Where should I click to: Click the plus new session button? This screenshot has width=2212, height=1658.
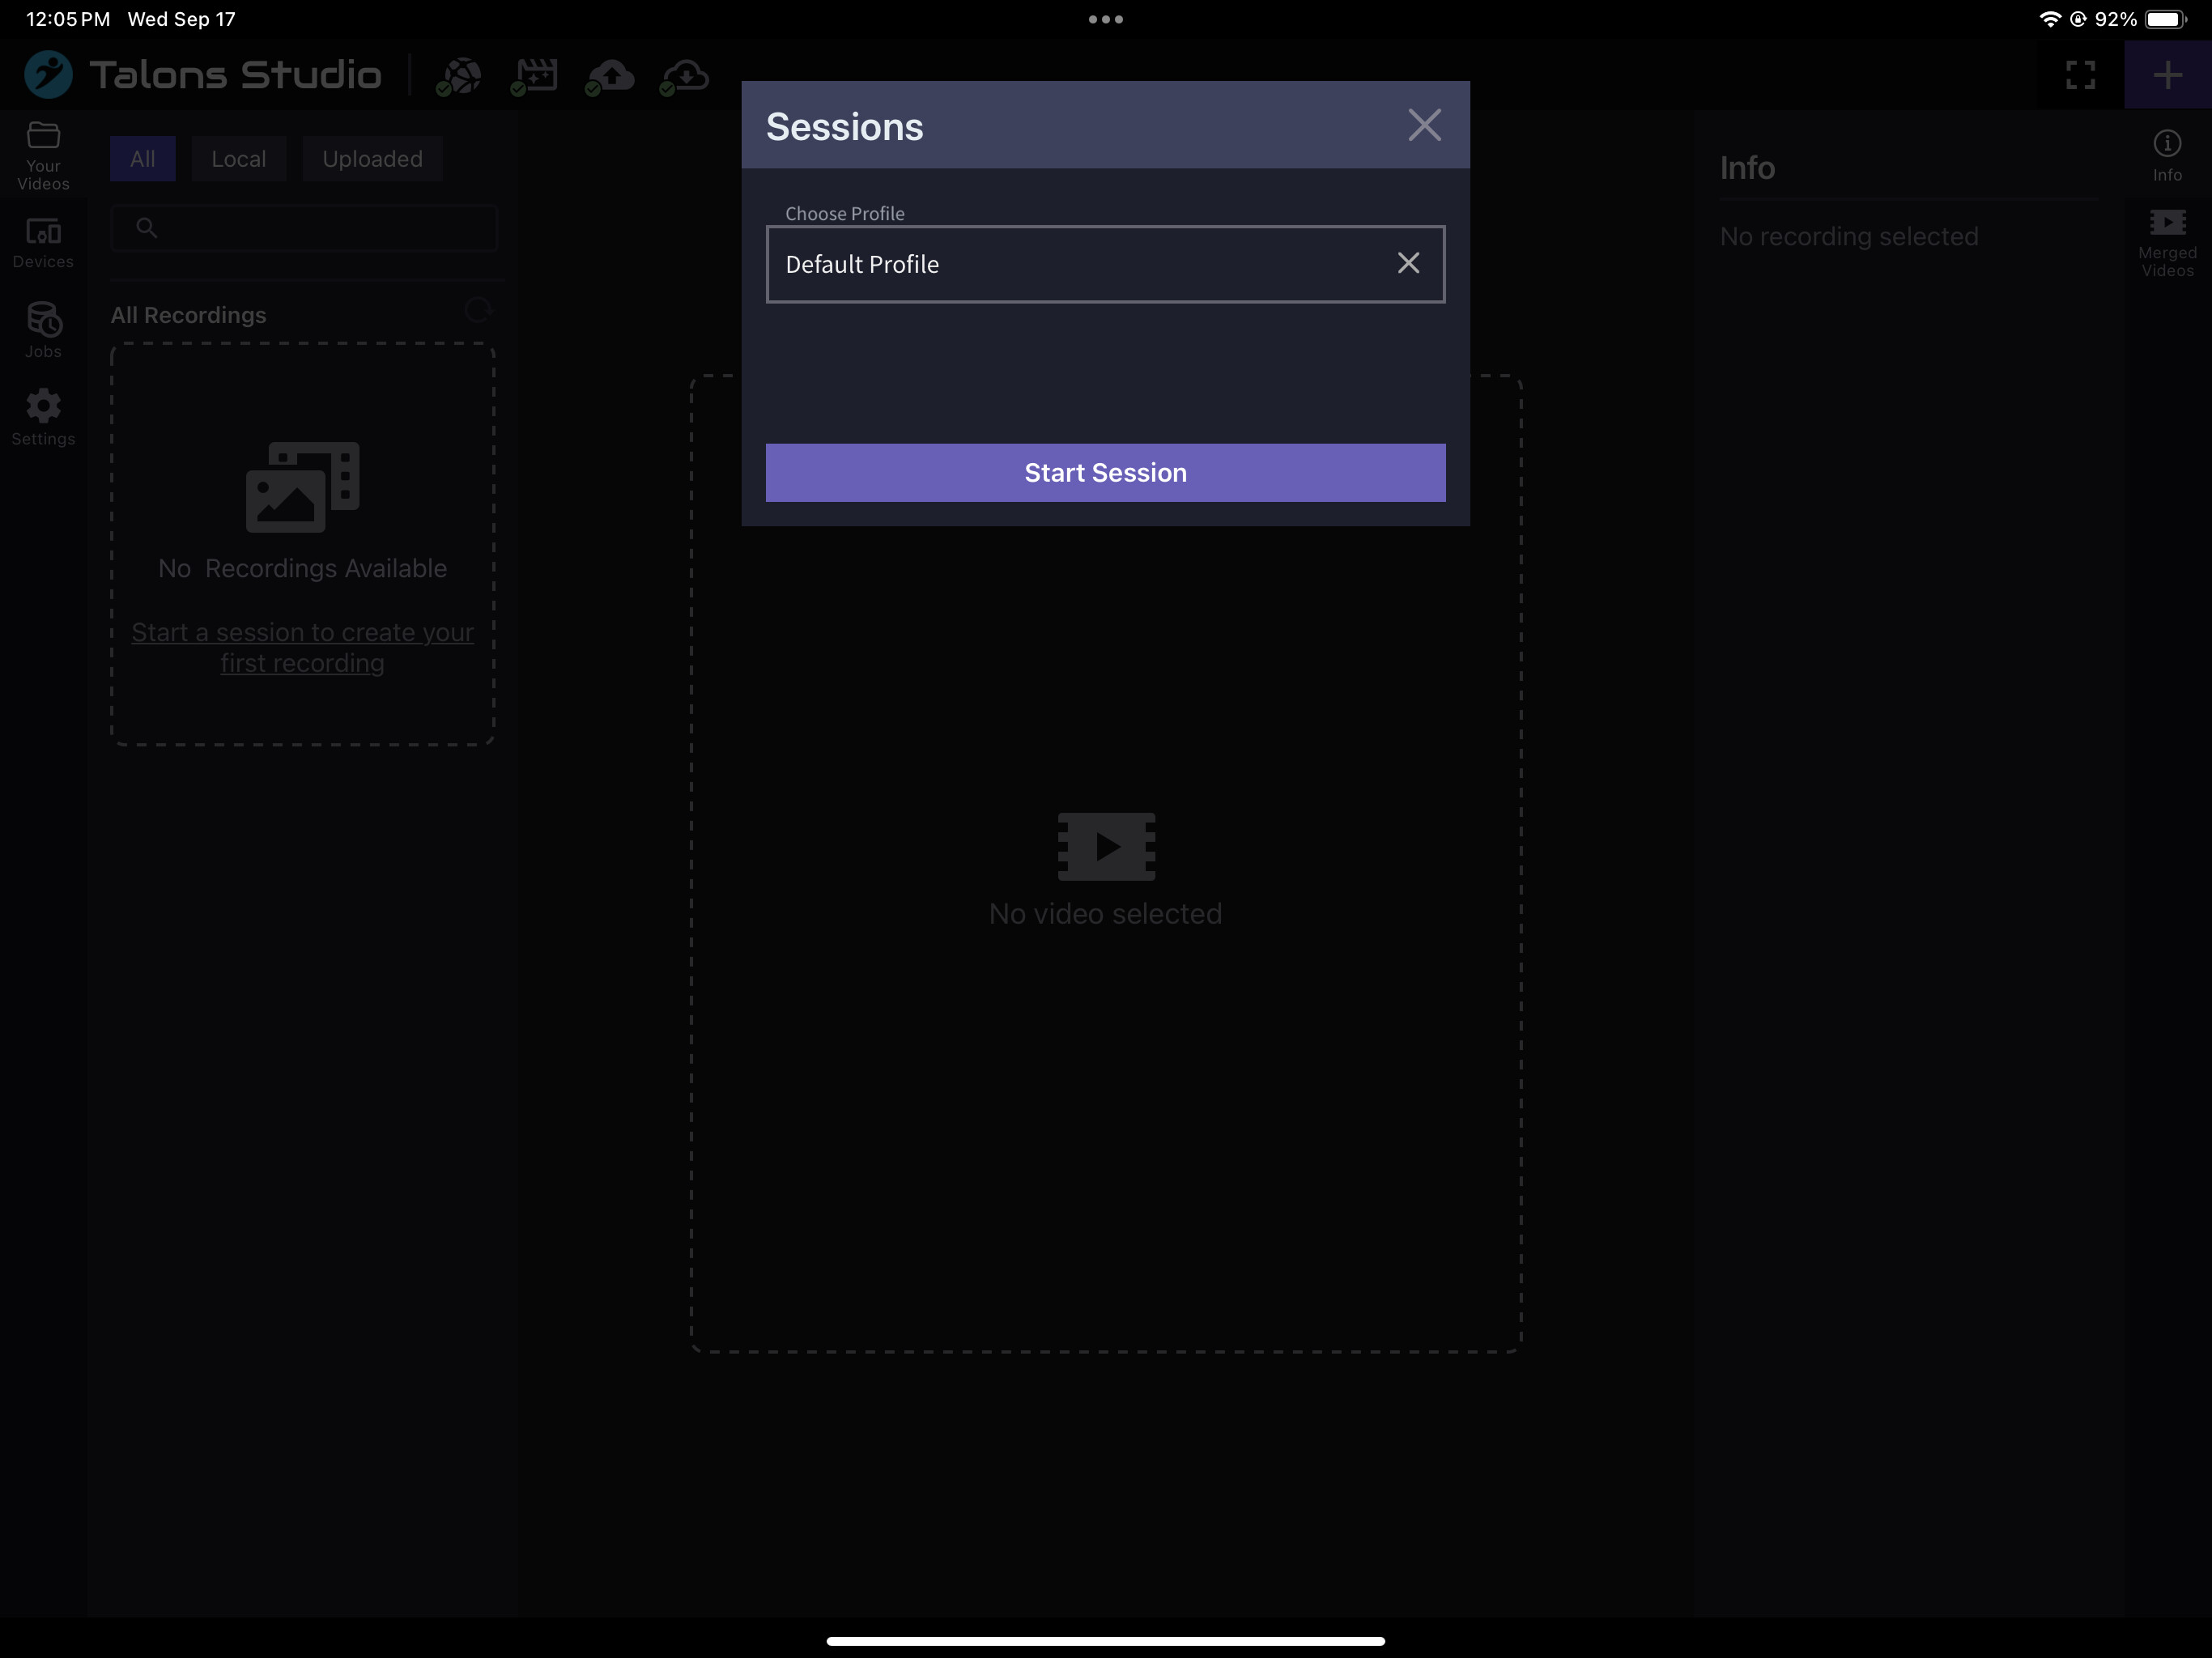(2167, 75)
